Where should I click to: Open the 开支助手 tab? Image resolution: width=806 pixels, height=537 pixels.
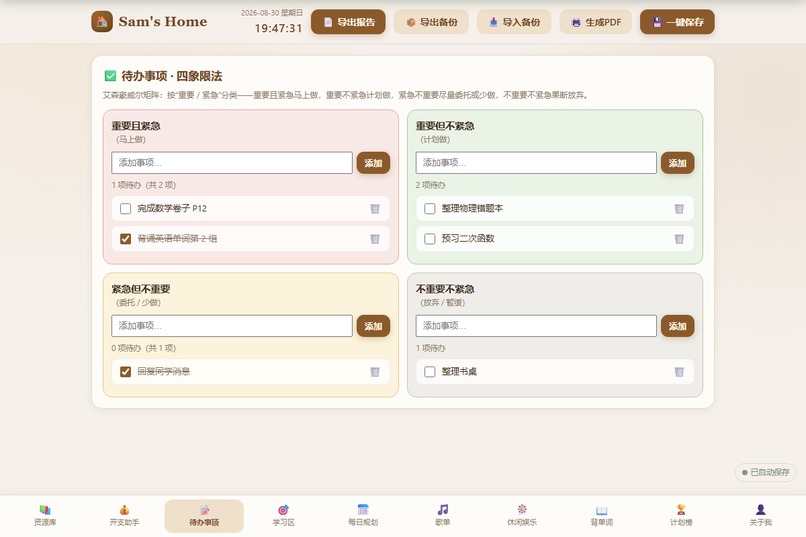click(124, 516)
